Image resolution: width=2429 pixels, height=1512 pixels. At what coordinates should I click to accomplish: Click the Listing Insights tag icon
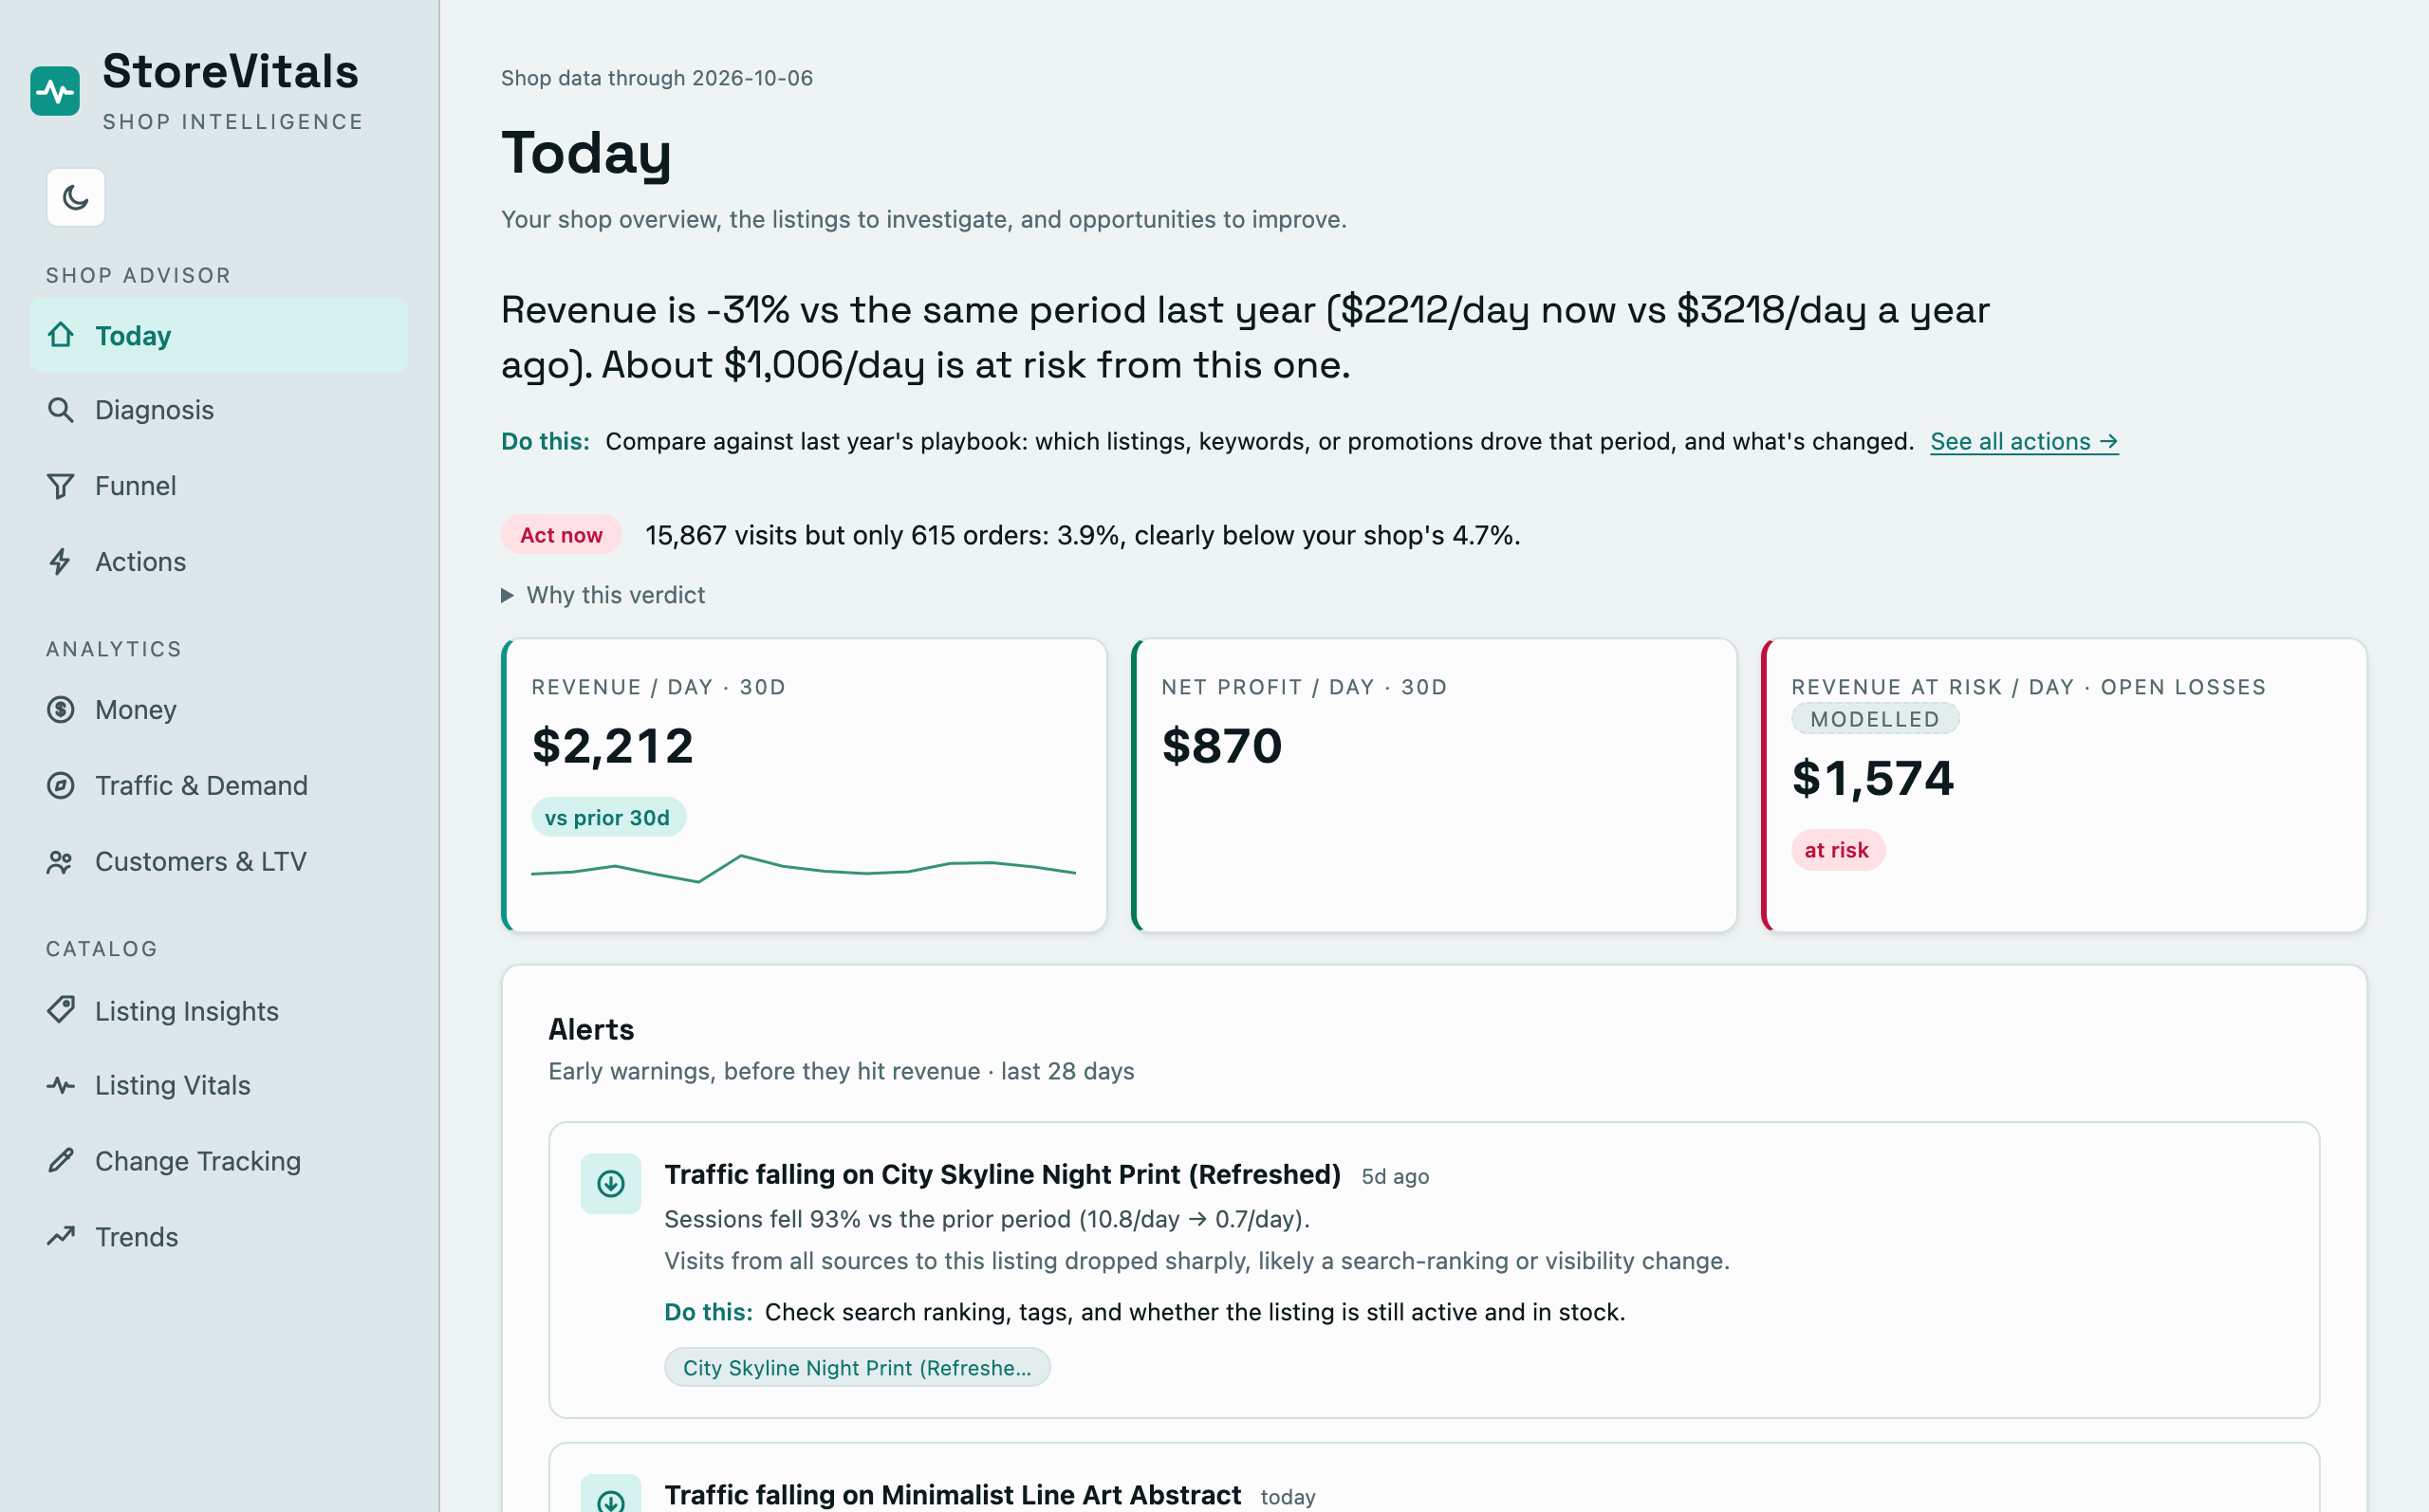(61, 1011)
